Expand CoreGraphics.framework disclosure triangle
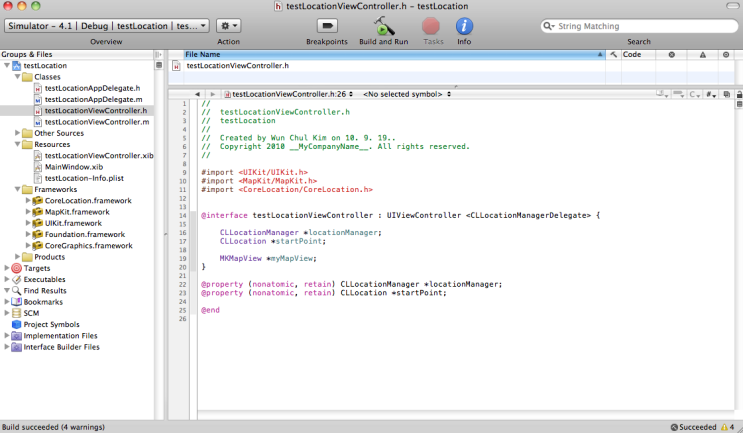Image resolution: width=743 pixels, height=433 pixels. coord(28,245)
